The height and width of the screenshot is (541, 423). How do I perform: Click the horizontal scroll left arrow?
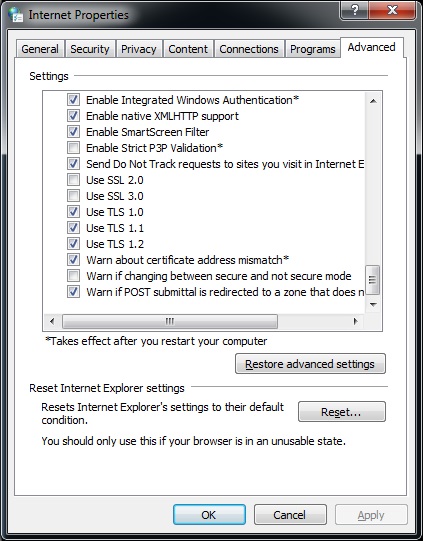pos(52,322)
